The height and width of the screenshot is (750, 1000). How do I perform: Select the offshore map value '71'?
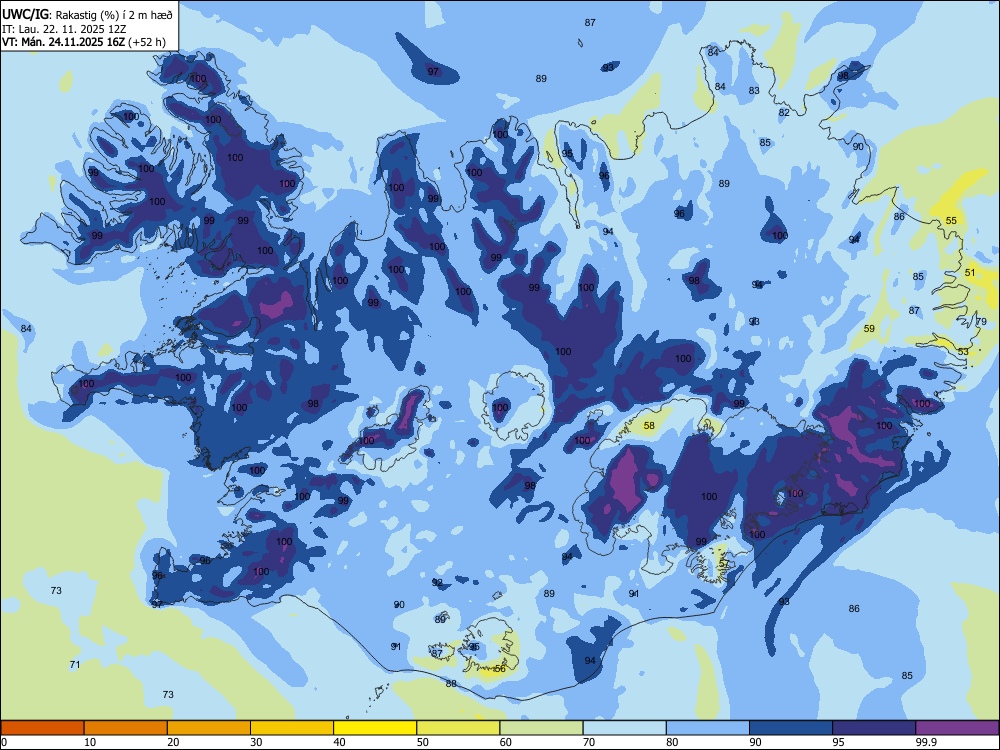[75, 665]
